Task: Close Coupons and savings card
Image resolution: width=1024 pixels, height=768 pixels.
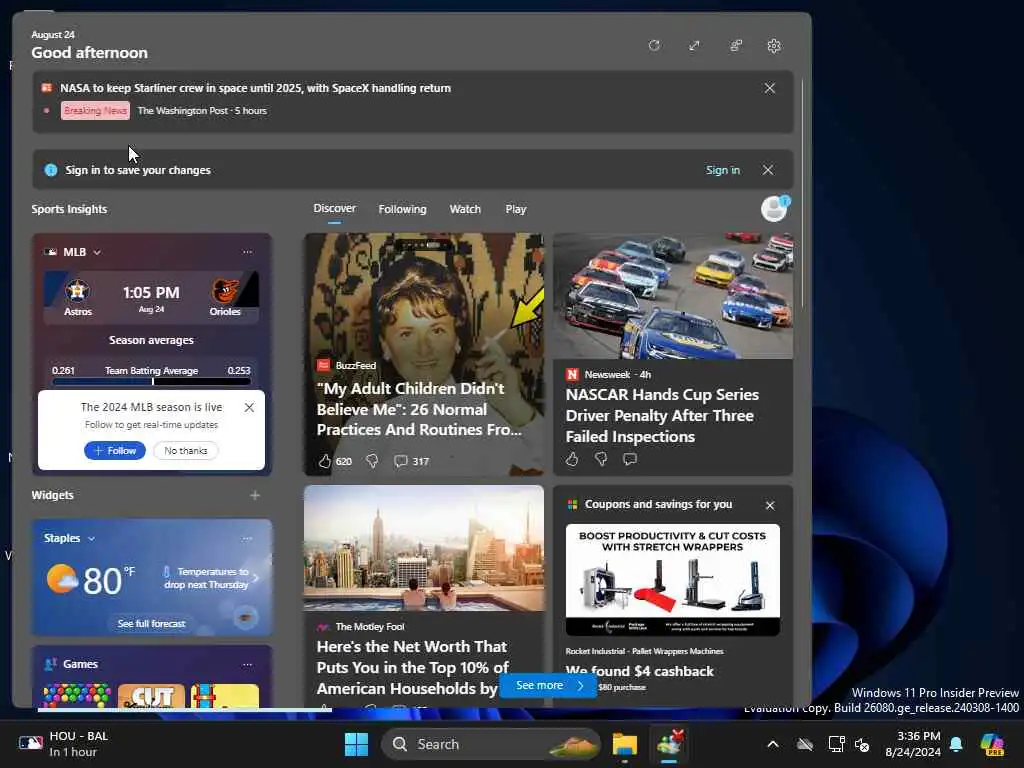Action: point(770,505)
